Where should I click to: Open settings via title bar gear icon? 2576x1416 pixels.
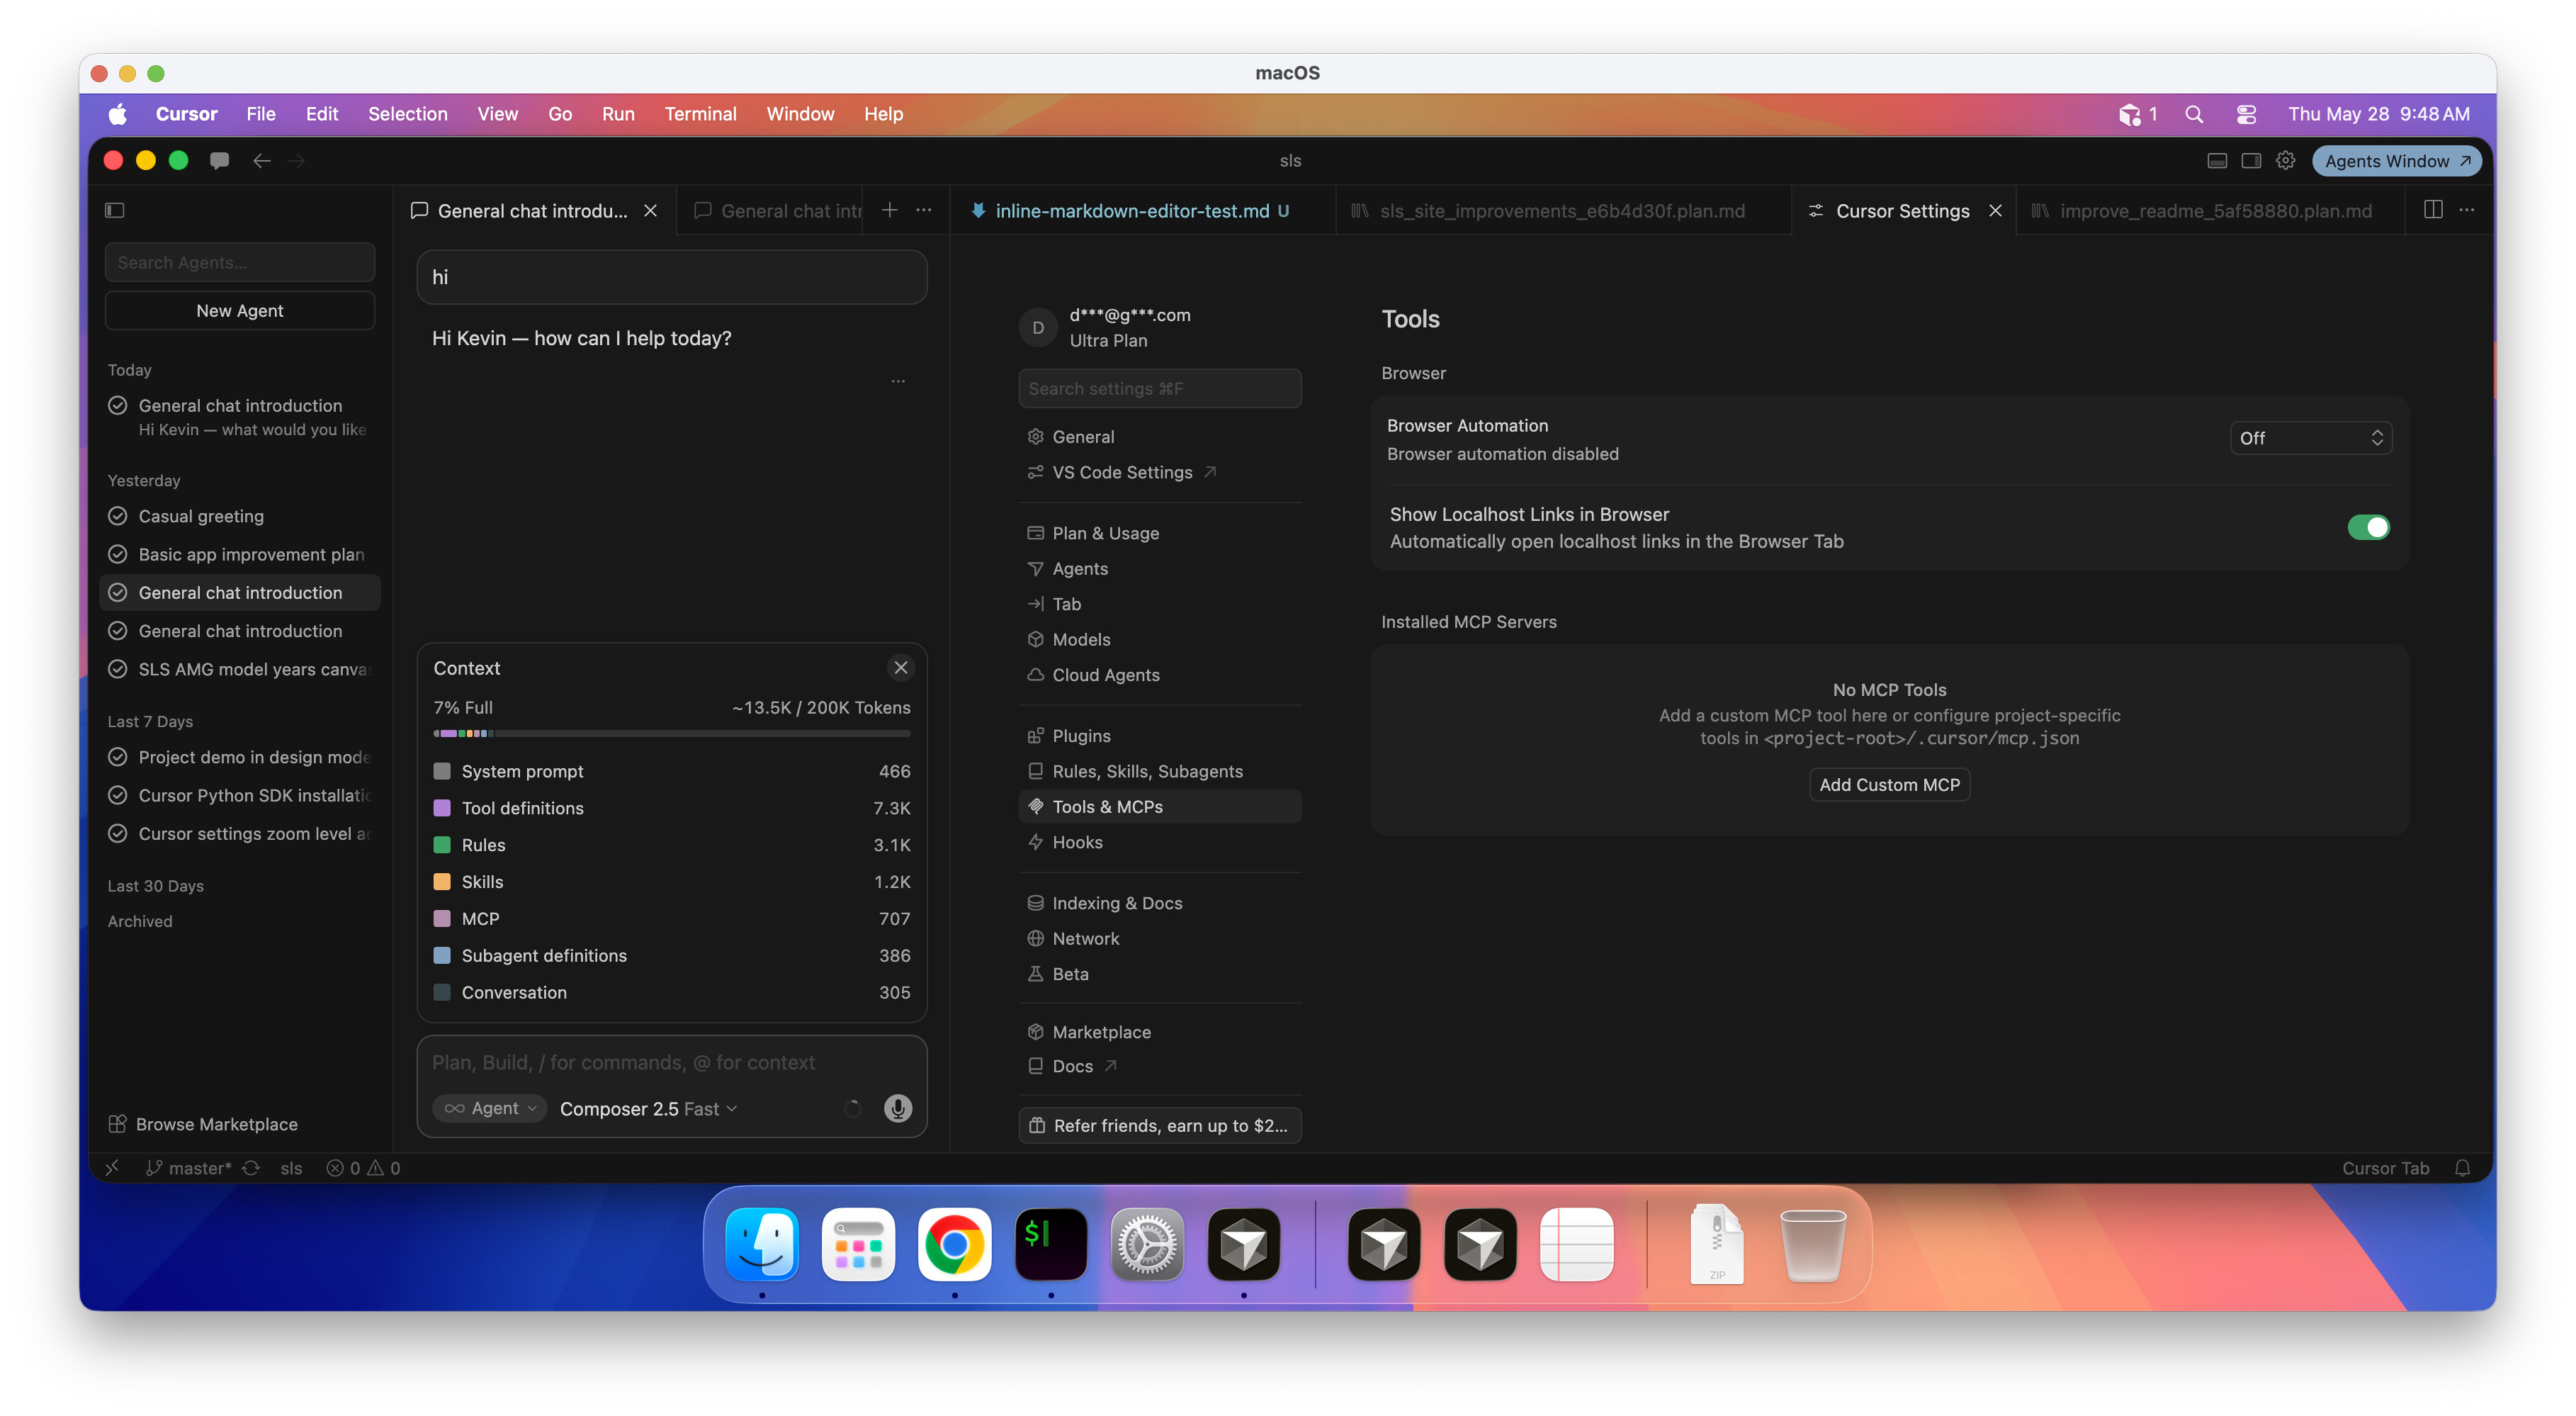[2285, 161]
